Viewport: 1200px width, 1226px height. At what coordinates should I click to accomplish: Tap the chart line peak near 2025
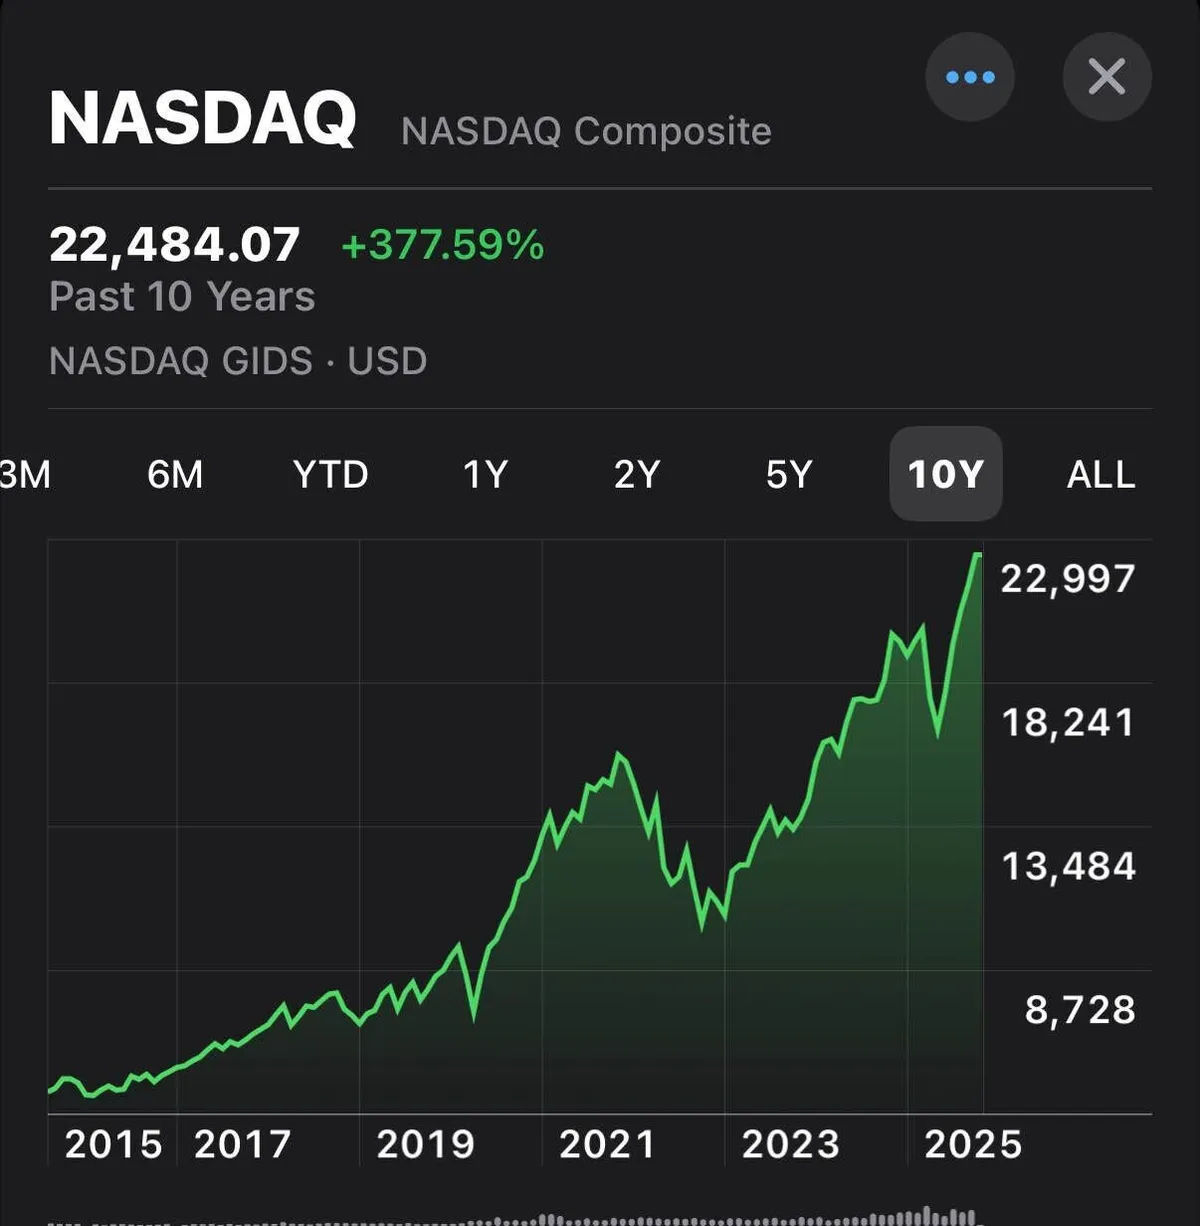point(976,556)
